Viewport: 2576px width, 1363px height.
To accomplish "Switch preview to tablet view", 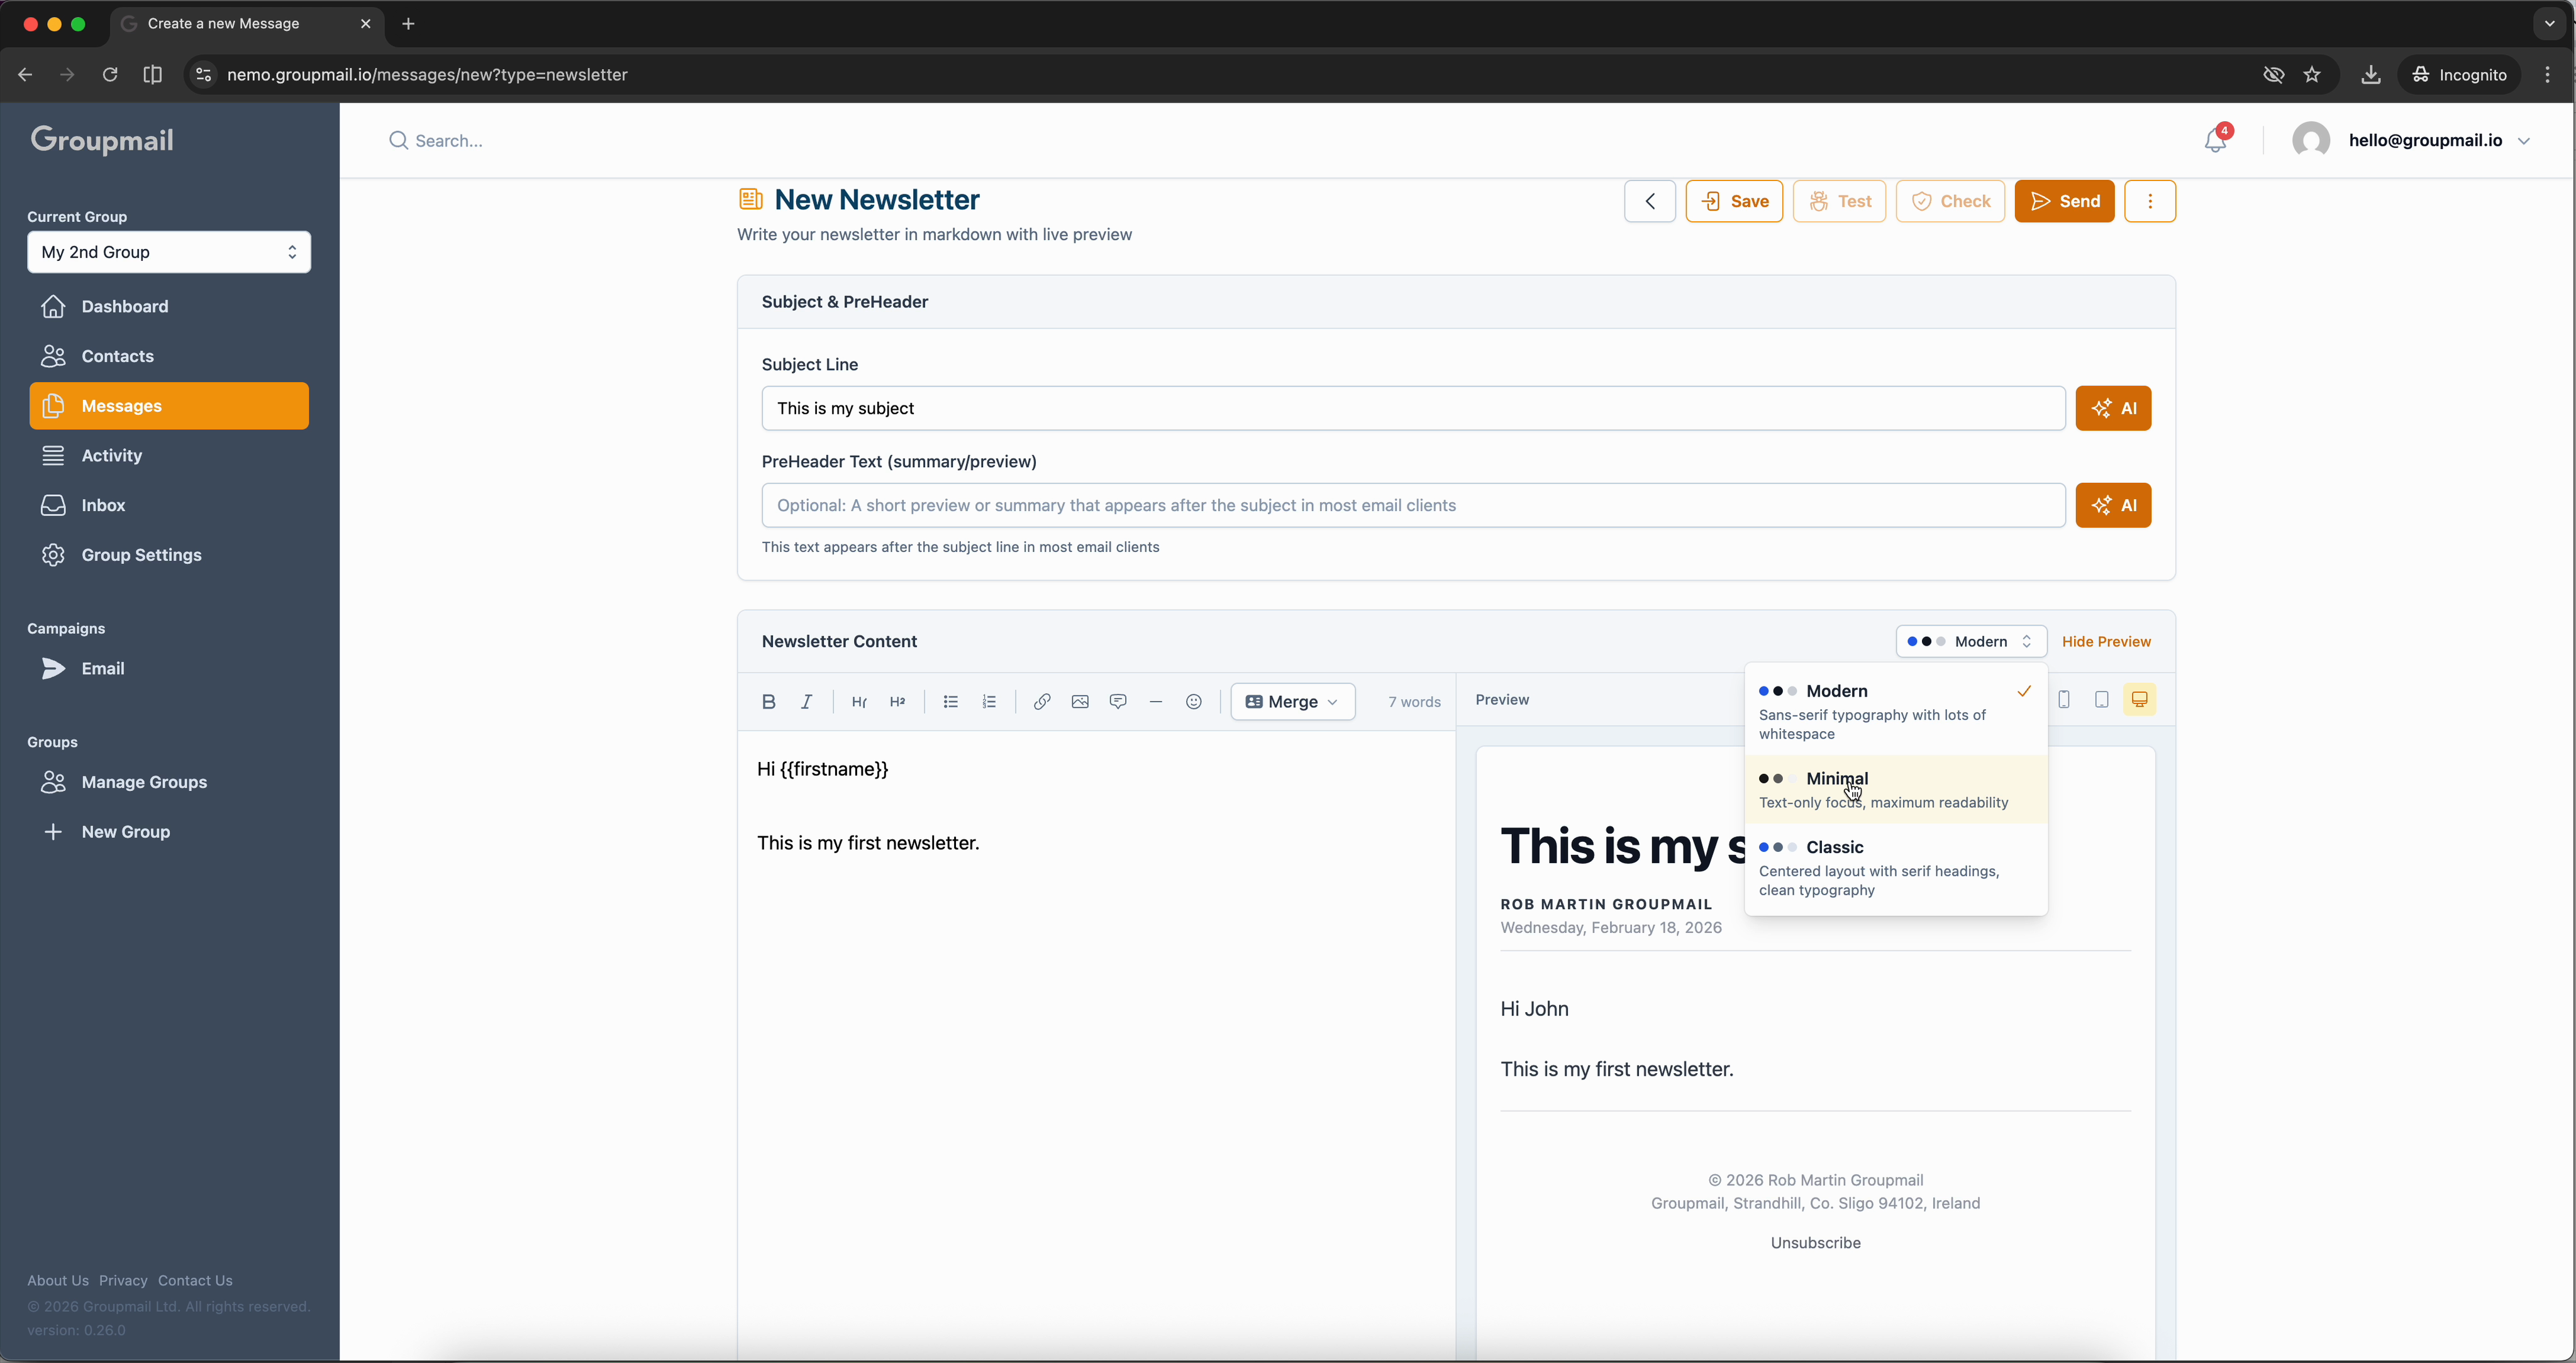I will pos(2101,700).
